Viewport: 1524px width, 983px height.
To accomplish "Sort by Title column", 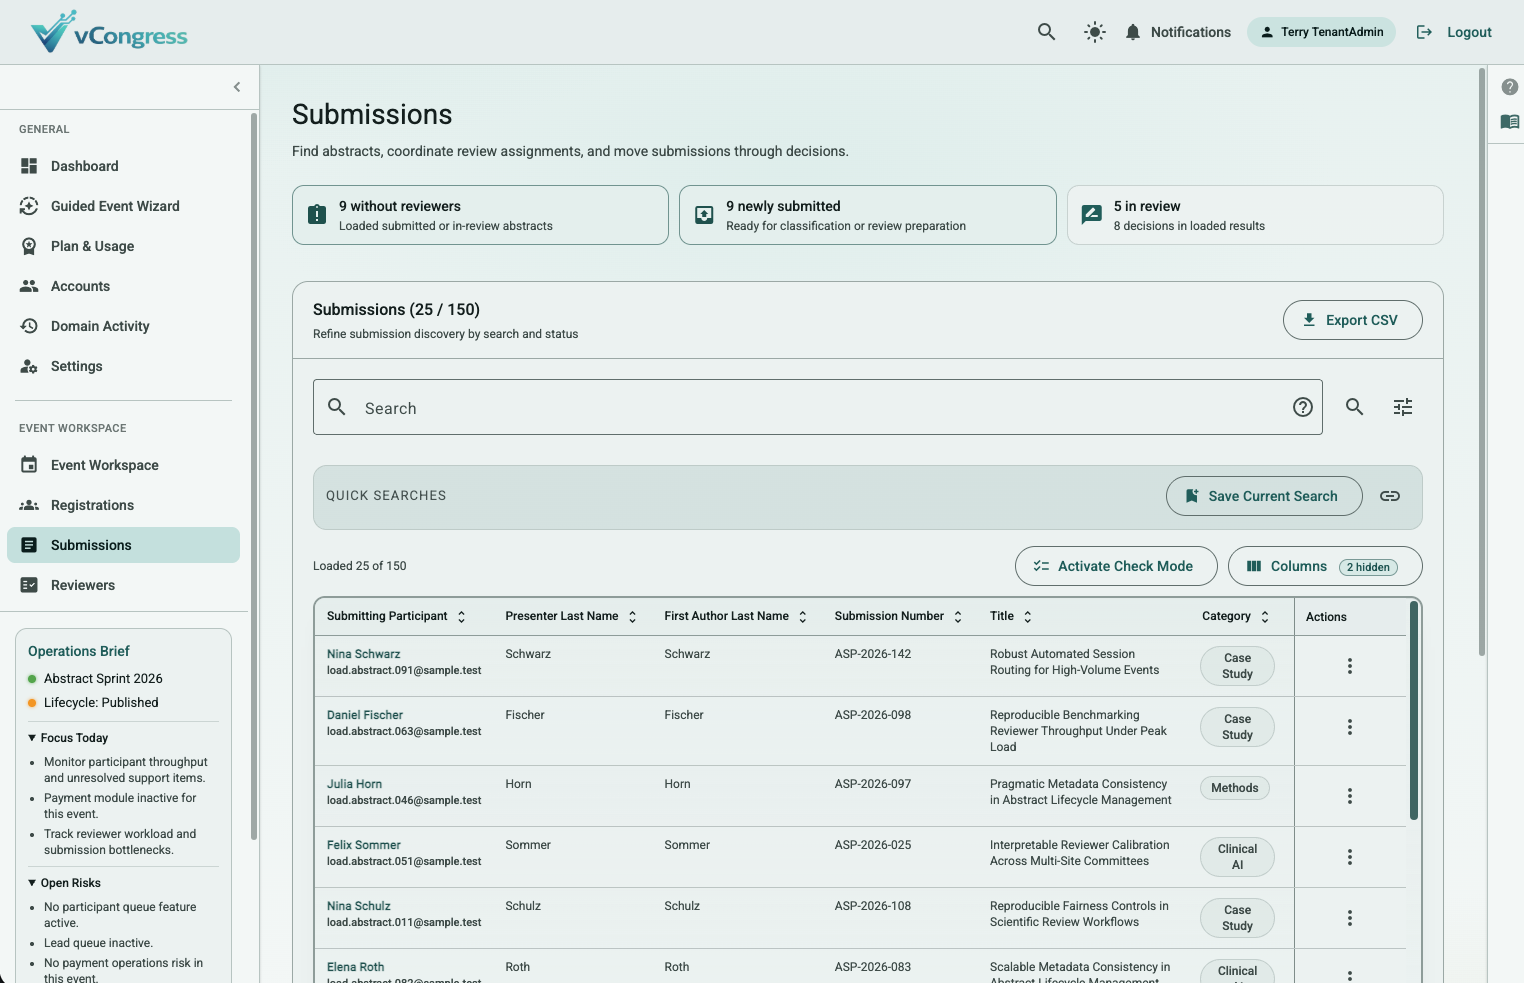I will 1011,616.
